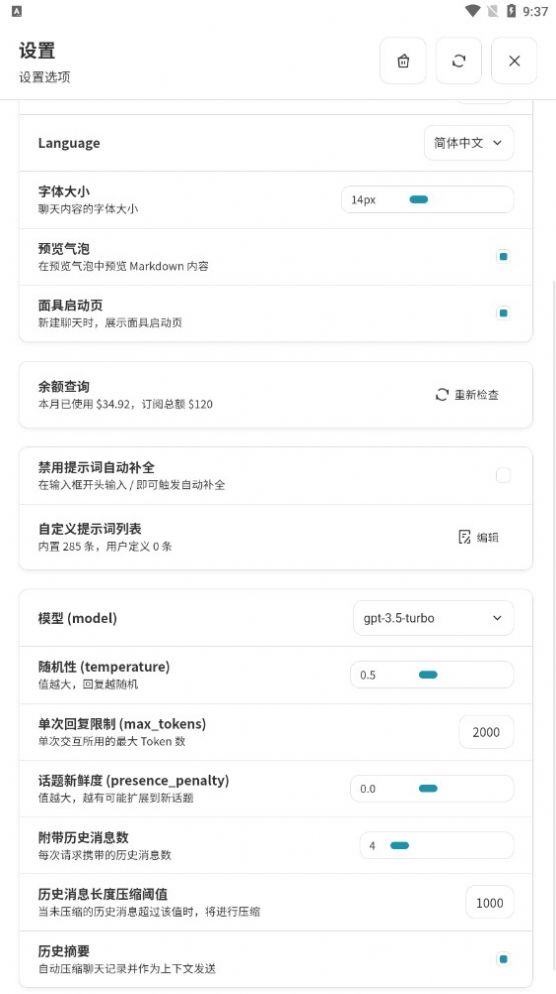Tap the notification app icon in status bar
The height and width of the screenshot is (994, 556).
pos(17,11)
